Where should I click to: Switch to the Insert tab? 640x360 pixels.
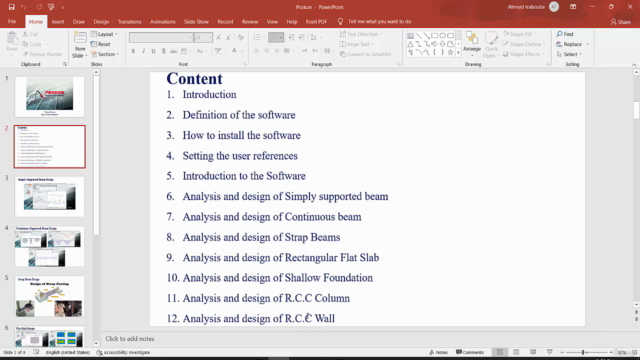[58, 22]
